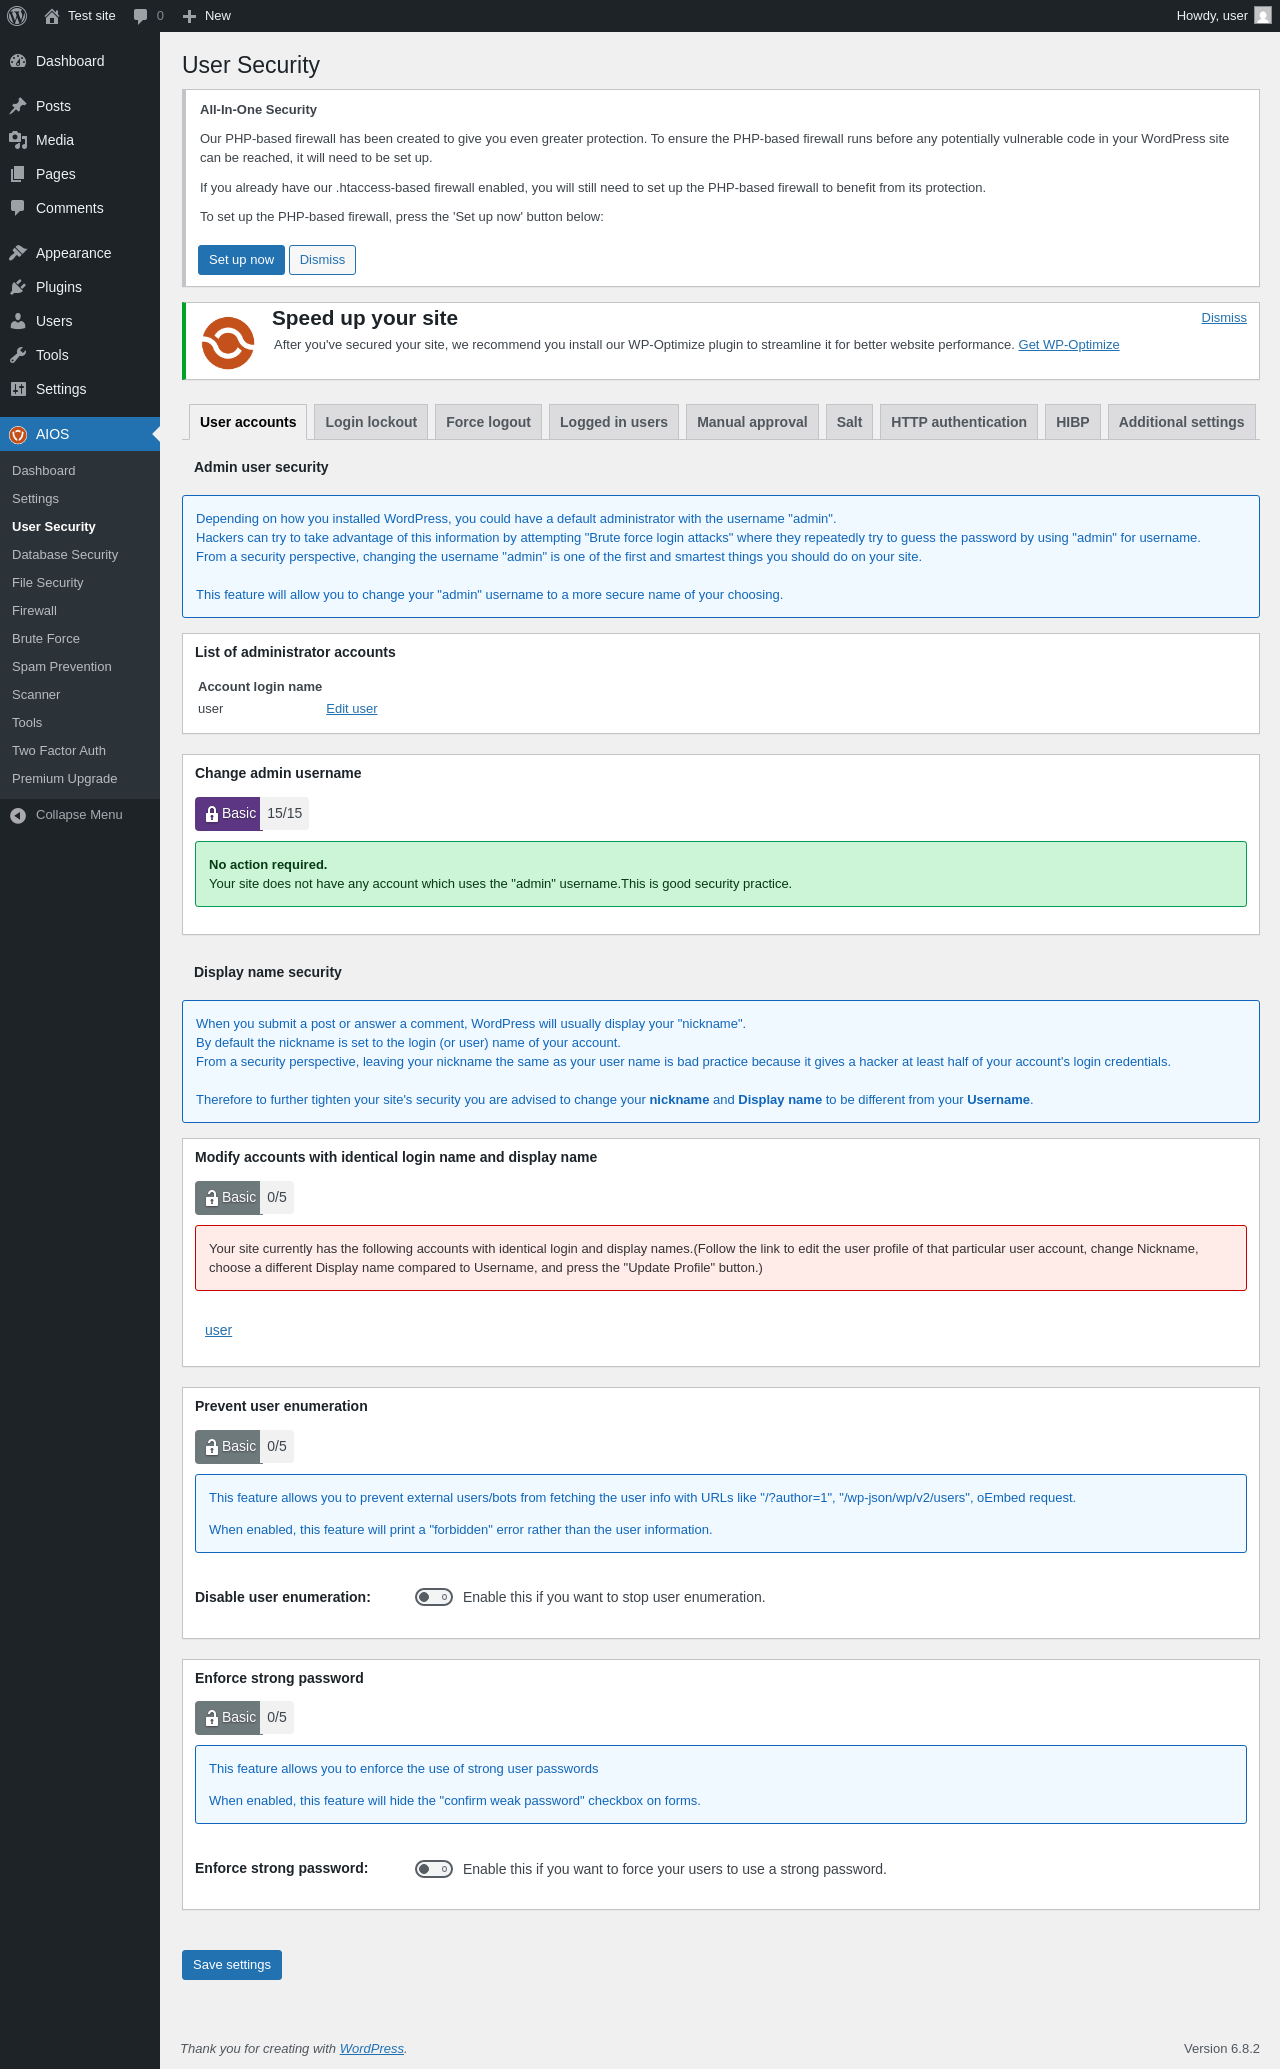Select the User accounts tab
Image resolution: width=1280 pixels, height=2069 pixels.
pos(248,422)
